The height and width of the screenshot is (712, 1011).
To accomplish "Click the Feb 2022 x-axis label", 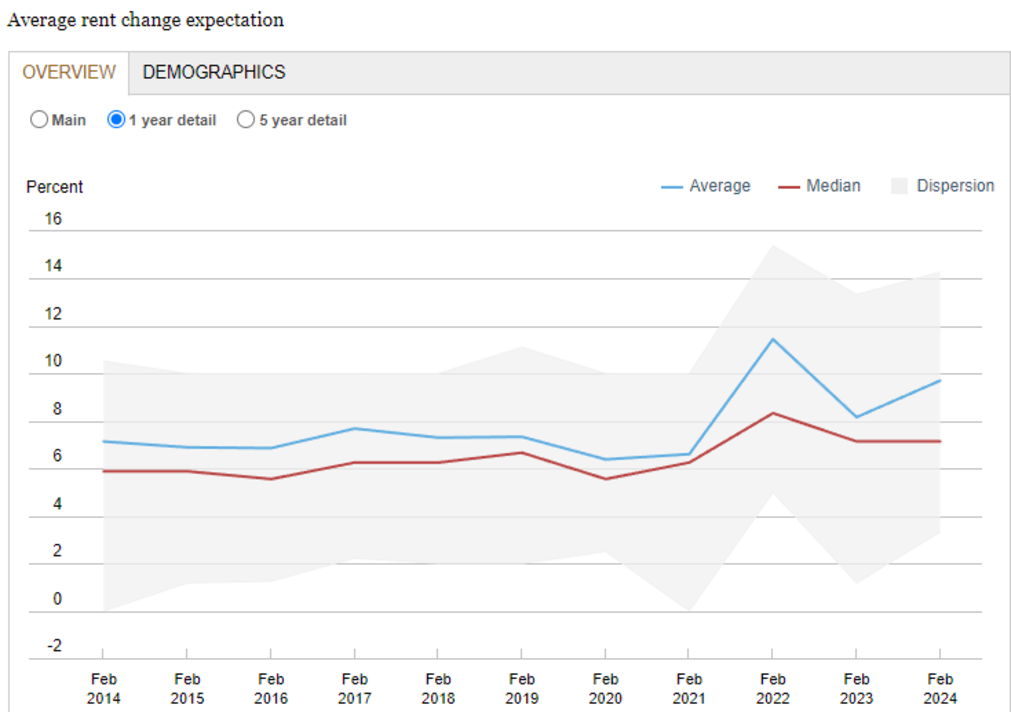I will 772,688.
